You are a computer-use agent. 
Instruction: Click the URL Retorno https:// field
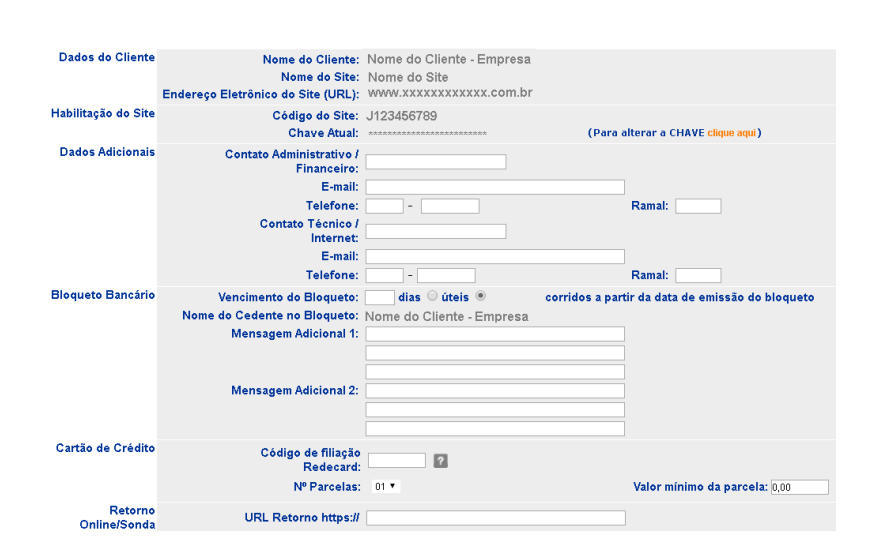(x=496, y=518)
